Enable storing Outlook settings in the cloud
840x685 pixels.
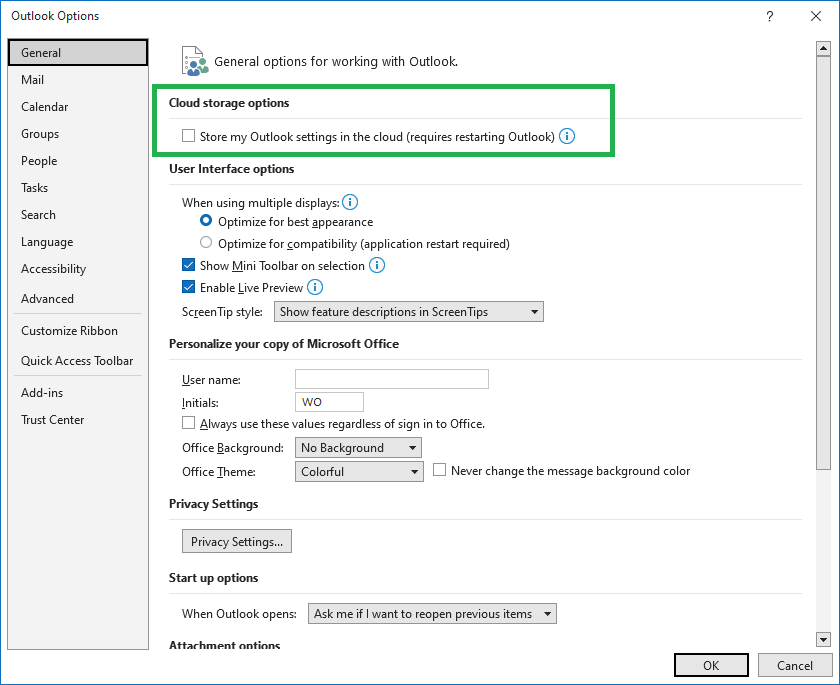coord(189,136)
